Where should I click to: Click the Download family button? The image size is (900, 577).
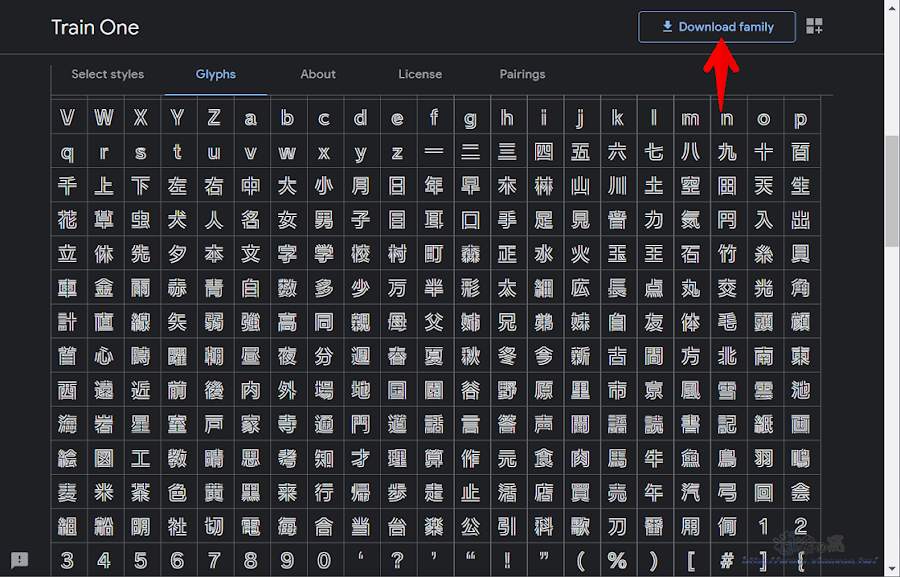(x=717, y=27)
